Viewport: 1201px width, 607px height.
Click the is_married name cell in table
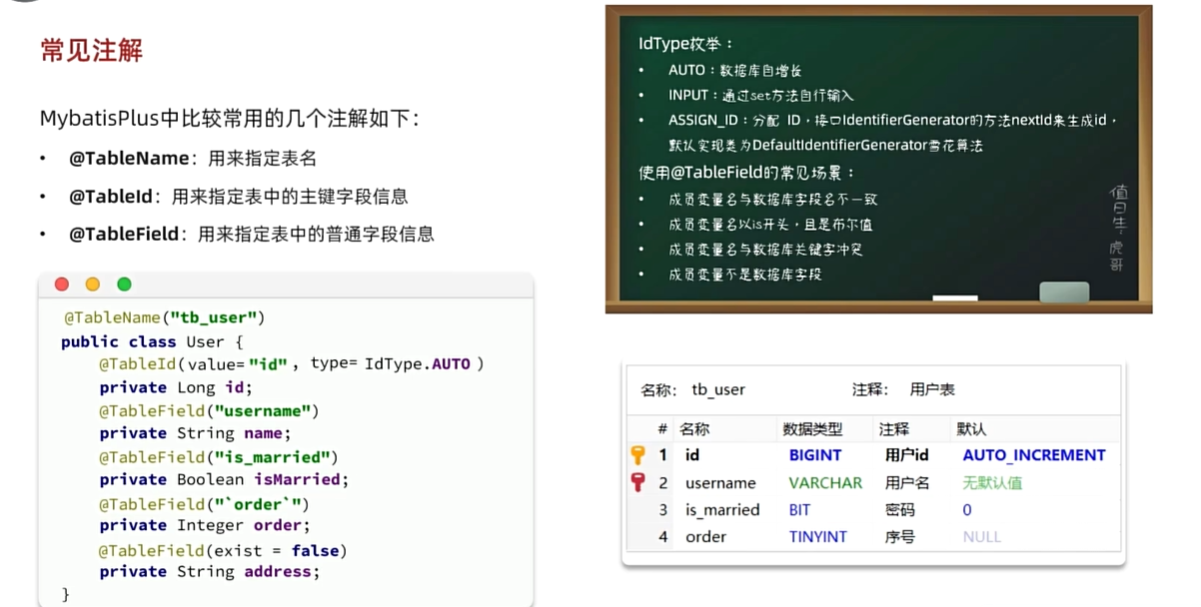pyautogui.click(x=722, y=510)
